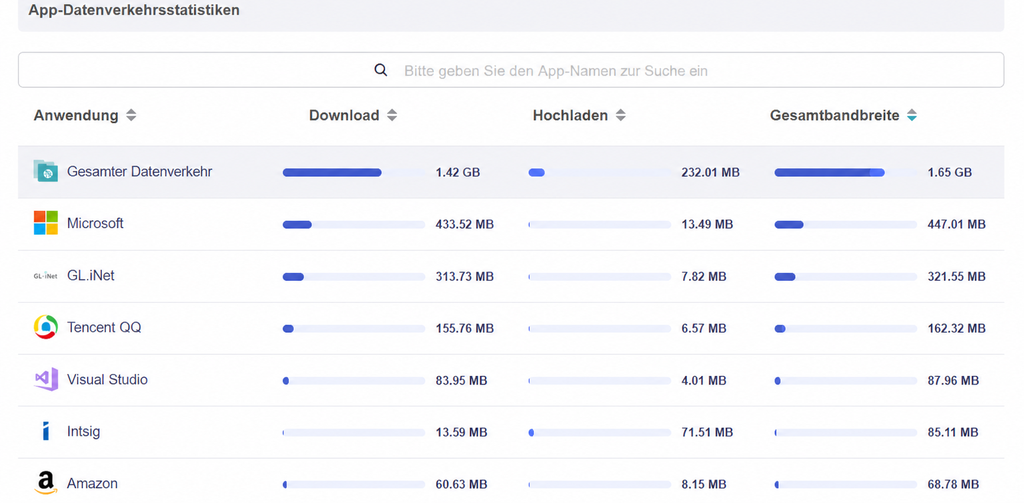Click the 13.49 MB upload value
Viewport: 1024px width, 503px height.
click(707, 225)
